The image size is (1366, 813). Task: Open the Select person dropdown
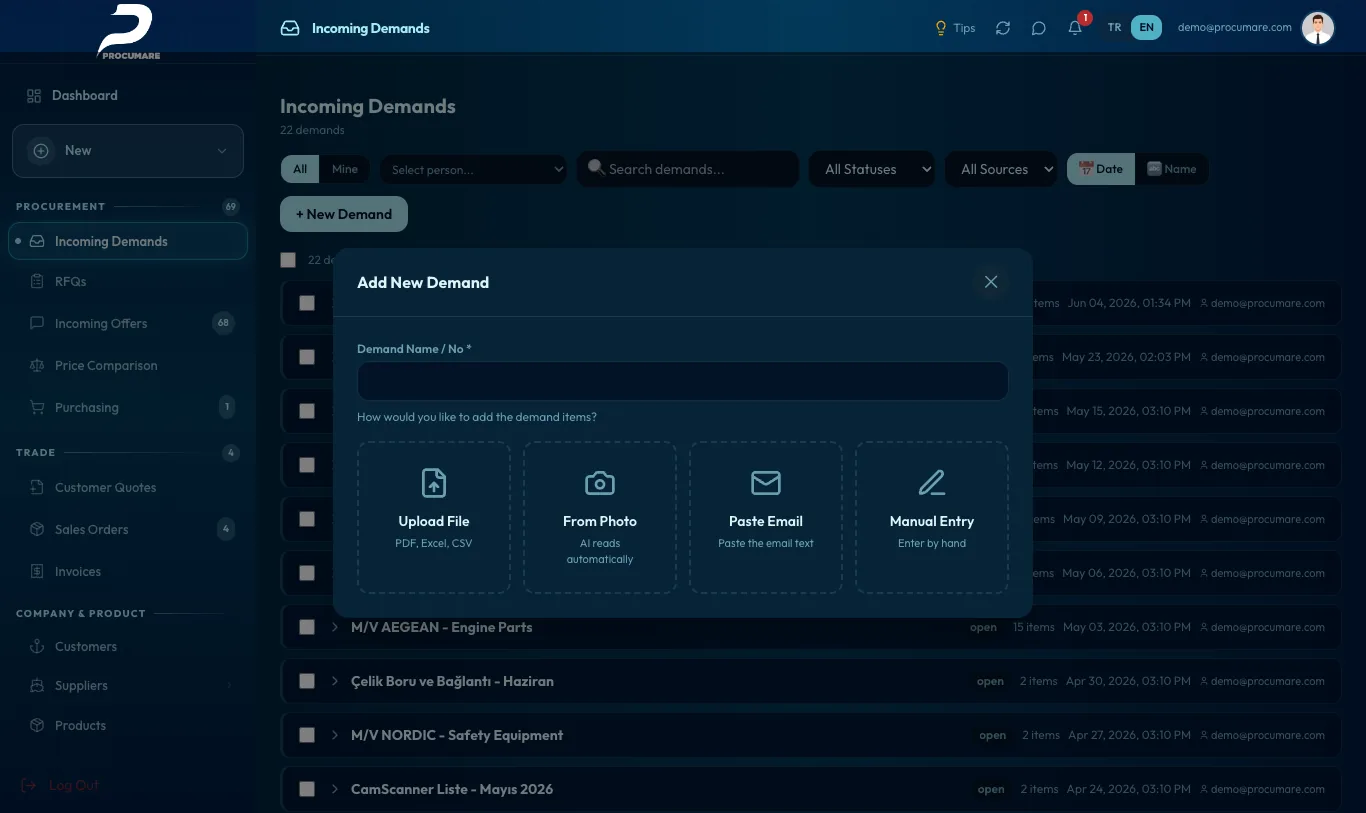(473, 169)
